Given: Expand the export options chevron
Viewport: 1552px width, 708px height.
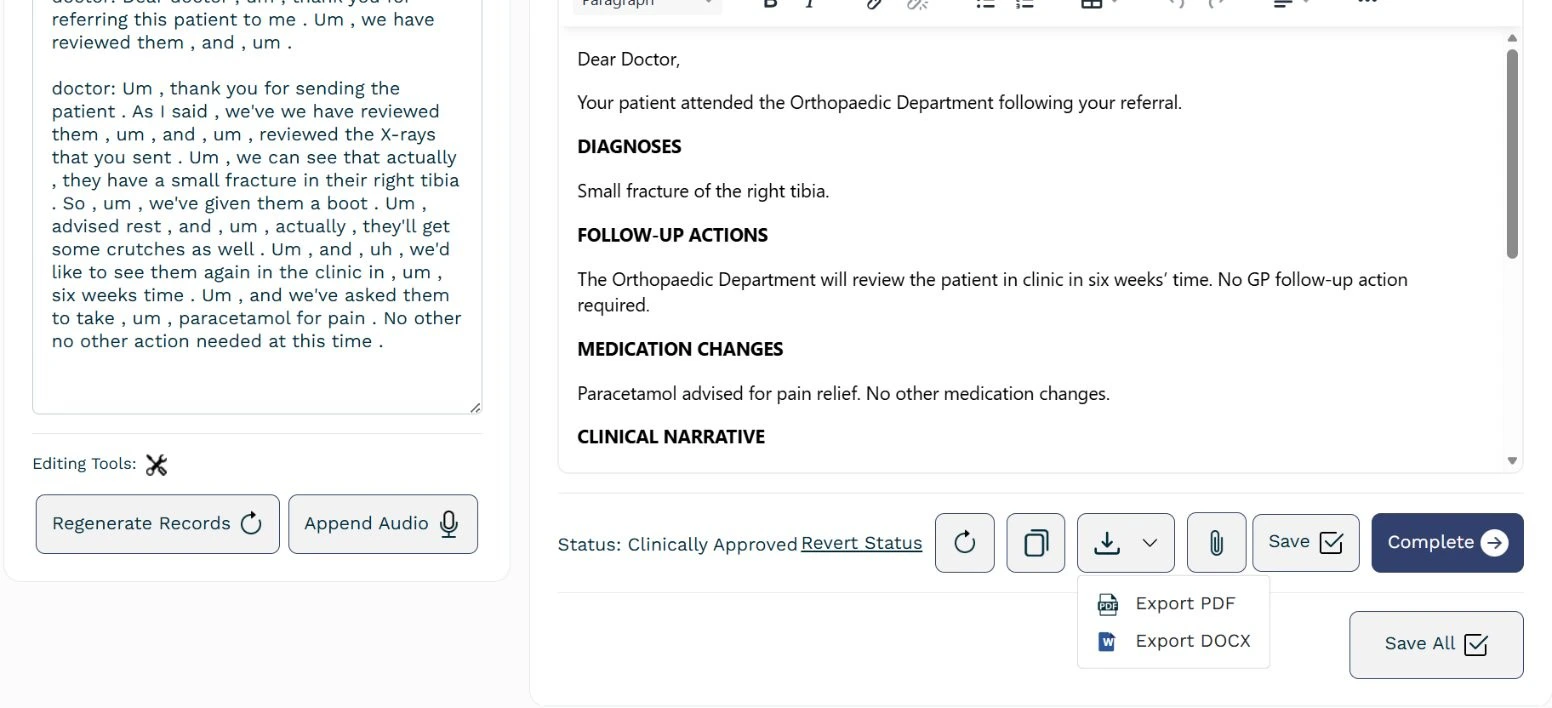Looking at the screenshot, I should [1148, 542].
